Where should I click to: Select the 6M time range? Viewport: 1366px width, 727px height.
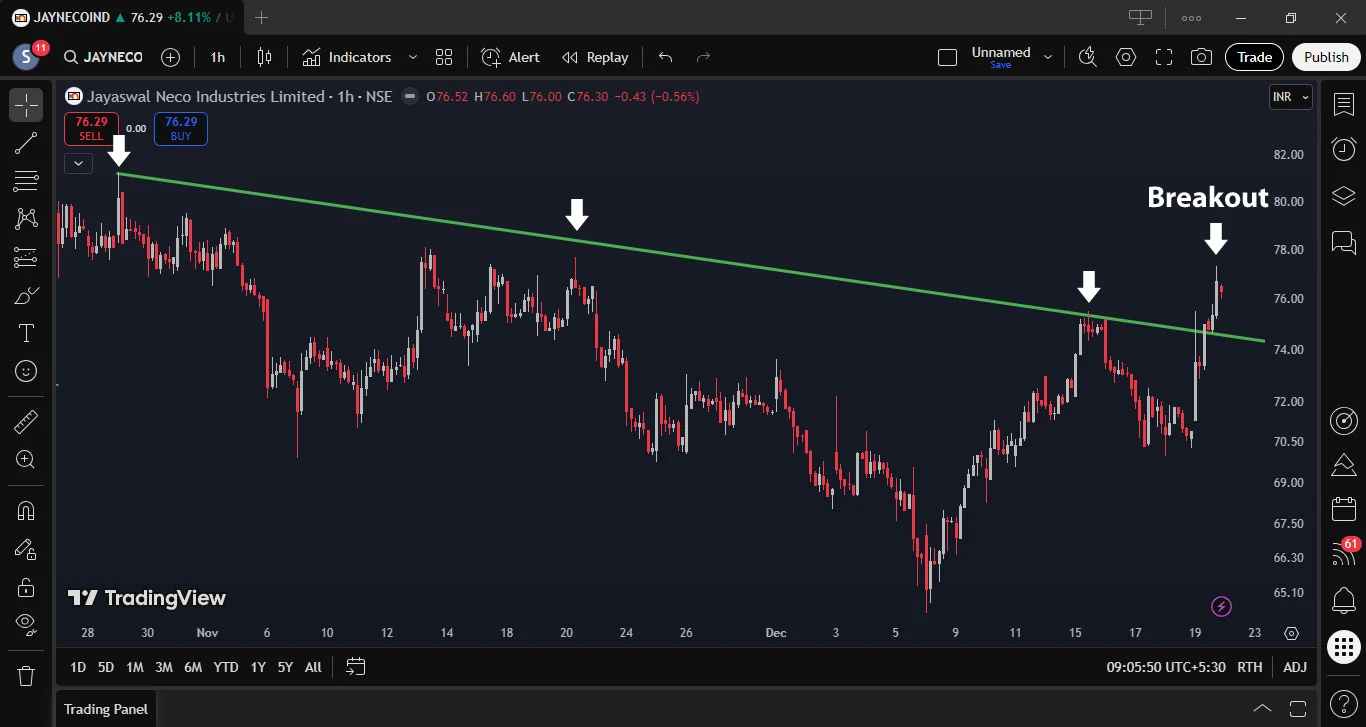[193, 667]
